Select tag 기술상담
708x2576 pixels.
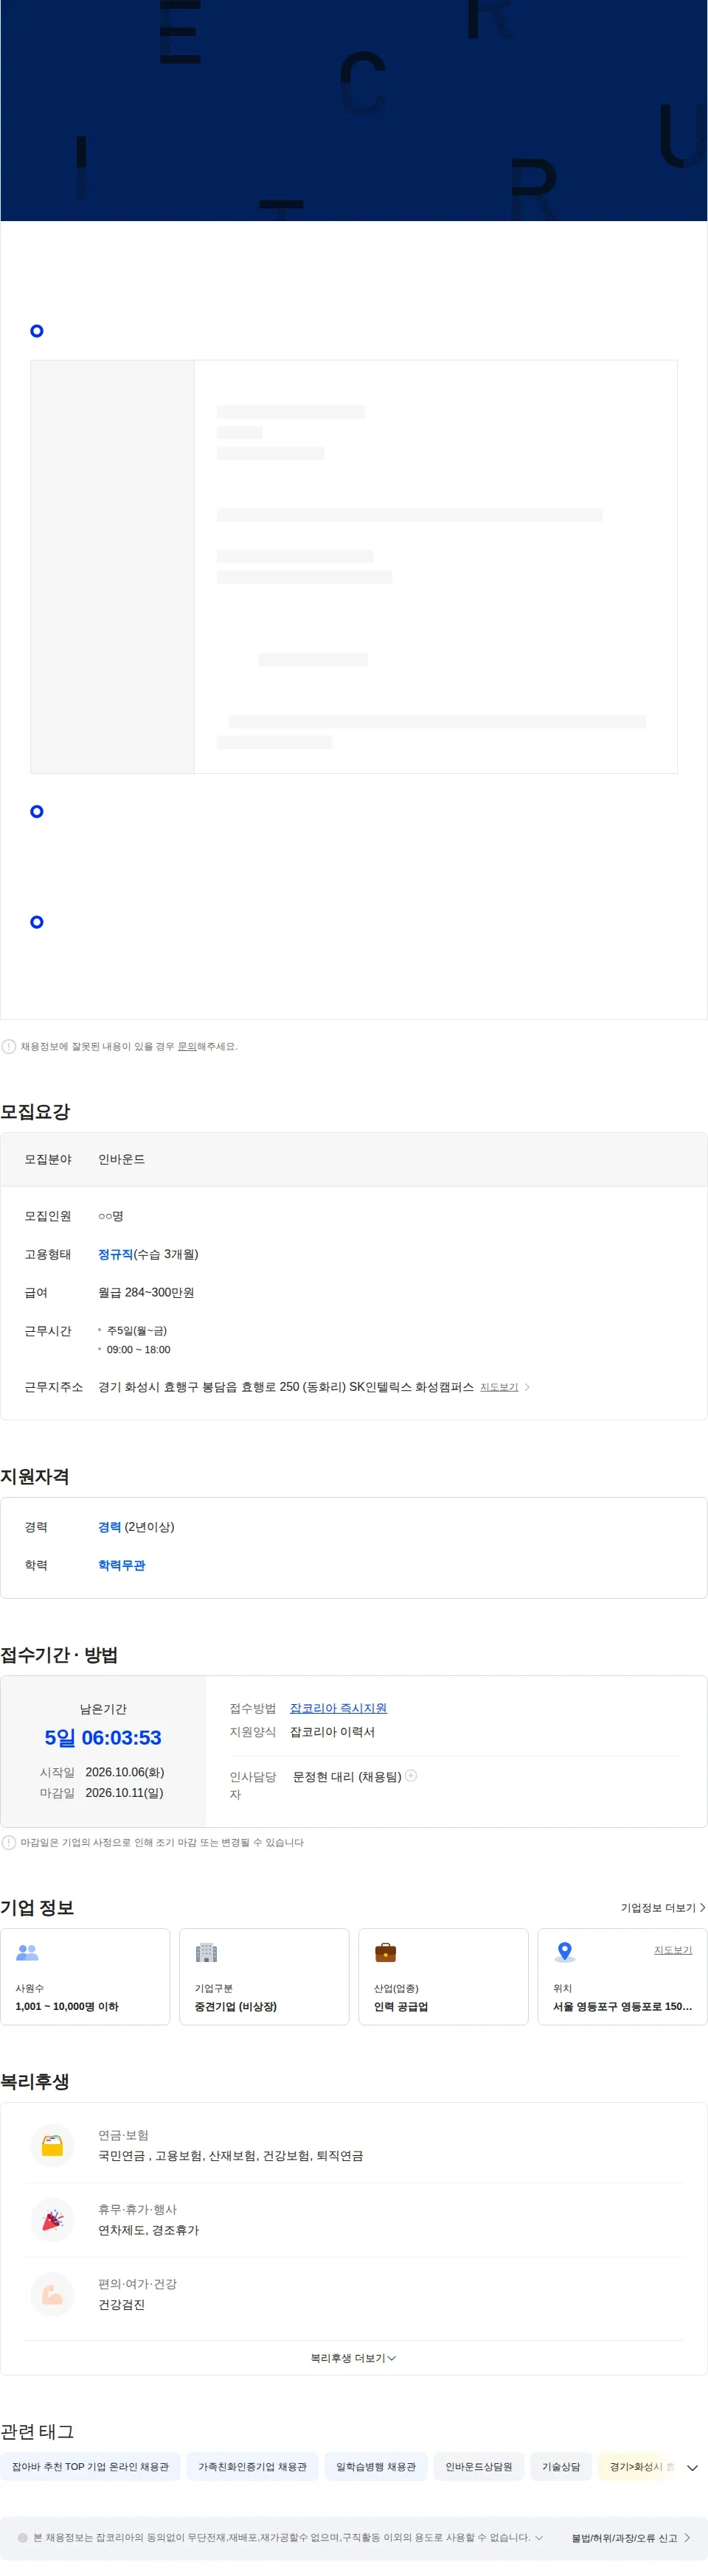coord(561,2467)
